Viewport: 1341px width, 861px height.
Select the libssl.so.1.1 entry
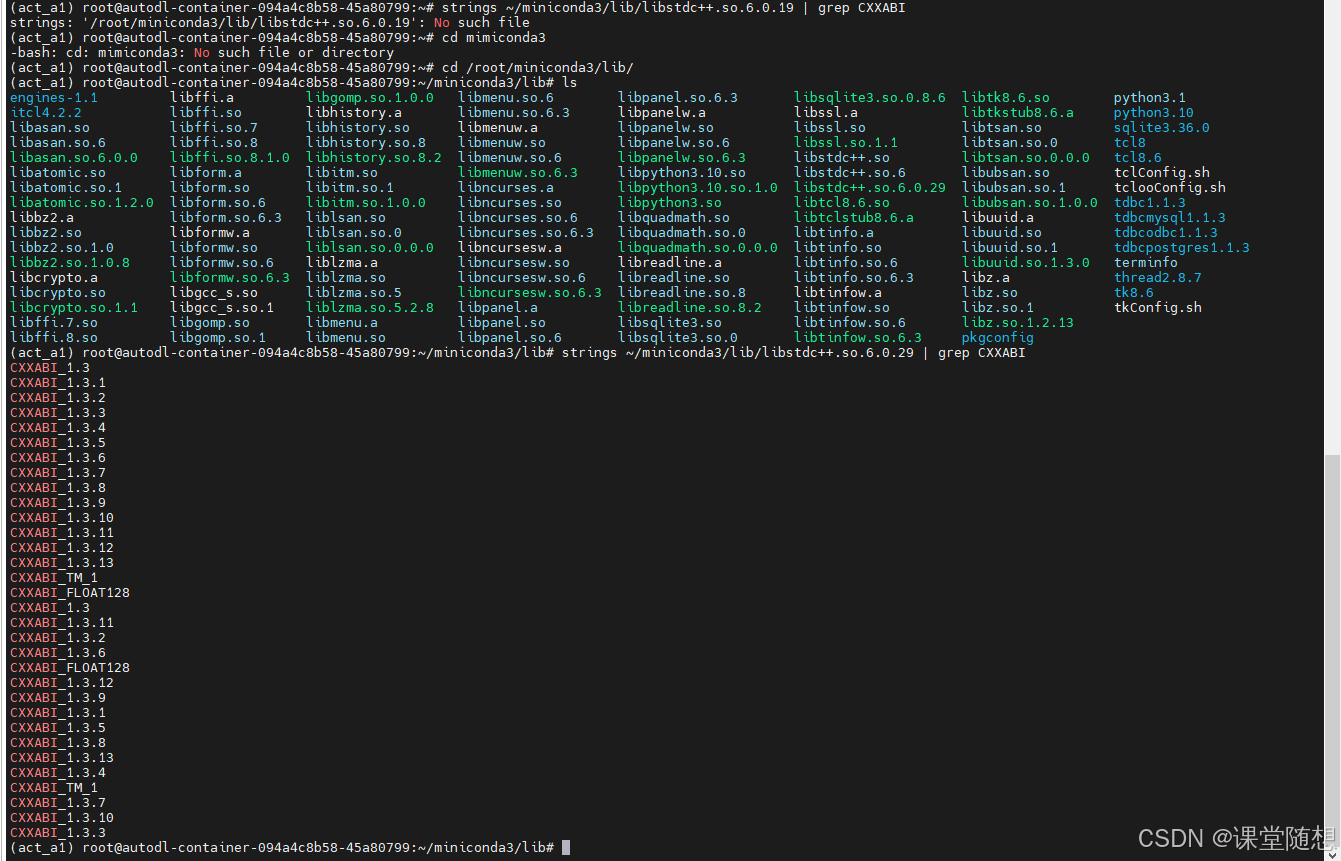point(846,143)
